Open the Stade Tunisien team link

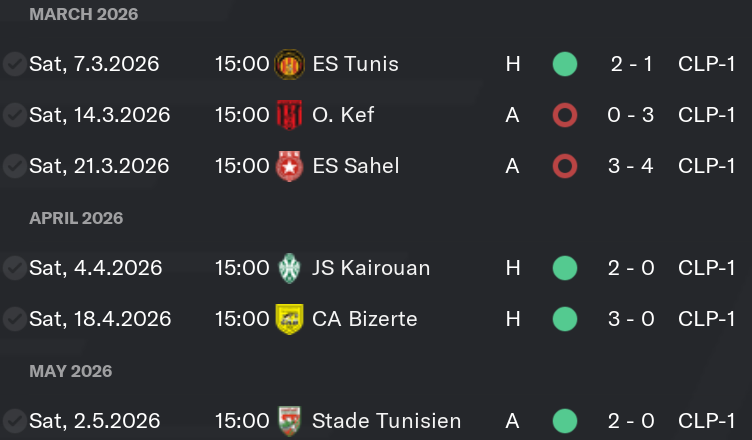387,421
